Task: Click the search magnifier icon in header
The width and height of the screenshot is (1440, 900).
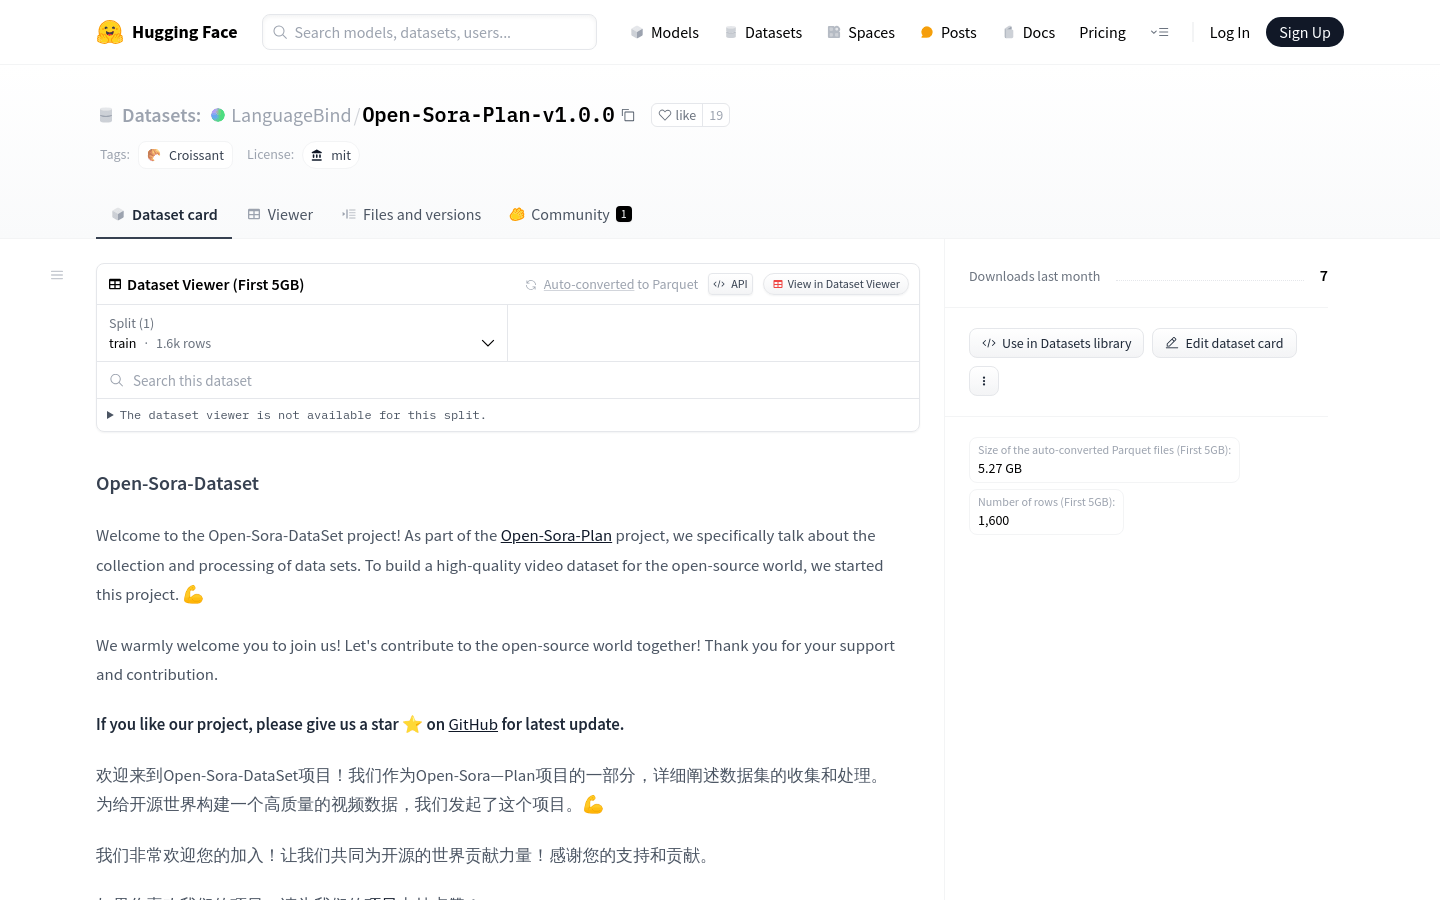Action: pos(280,32)
